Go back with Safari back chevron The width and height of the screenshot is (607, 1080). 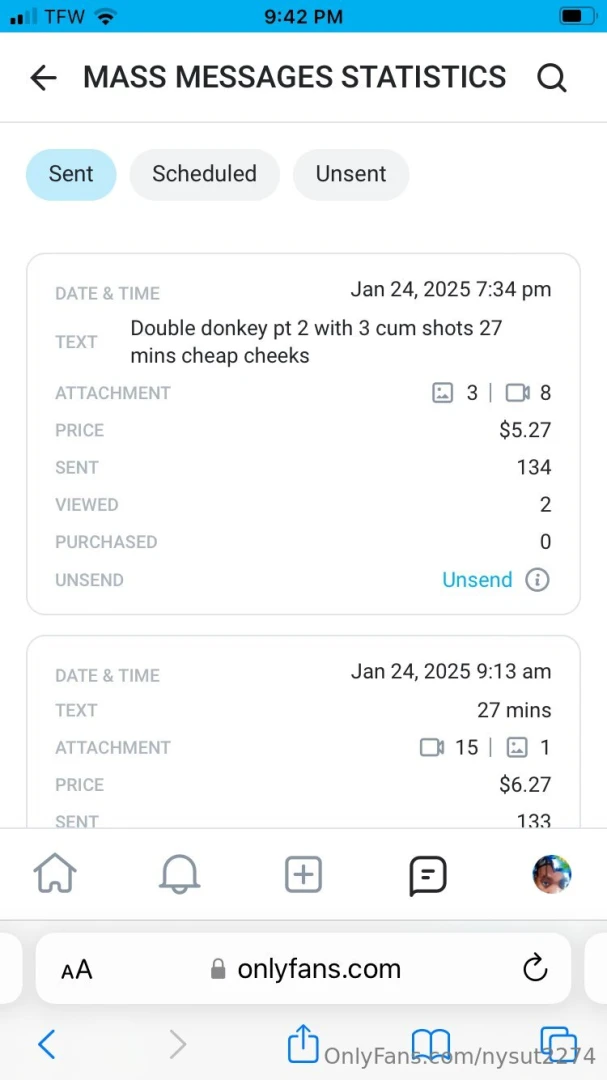tap(46, 1045)
